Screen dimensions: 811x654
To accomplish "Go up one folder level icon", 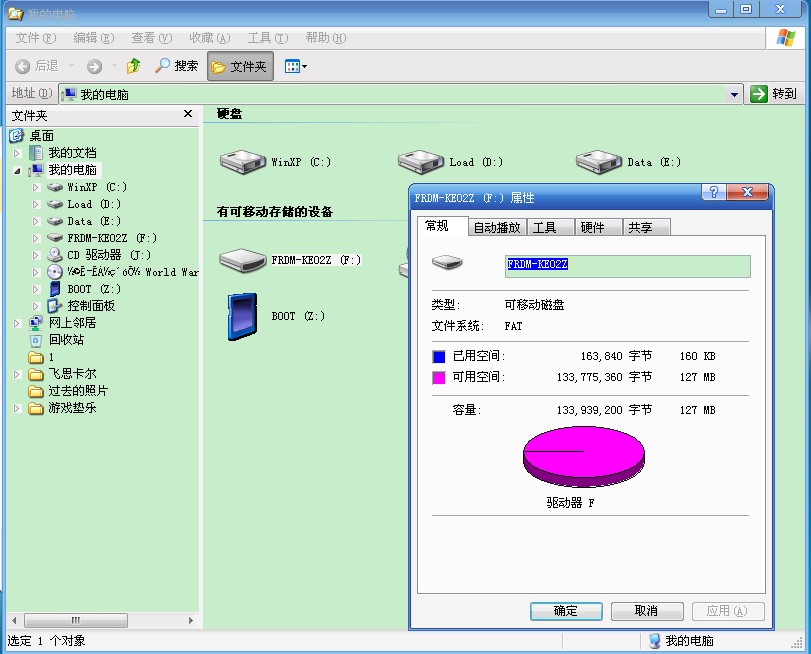I will [x=133, y=66].
